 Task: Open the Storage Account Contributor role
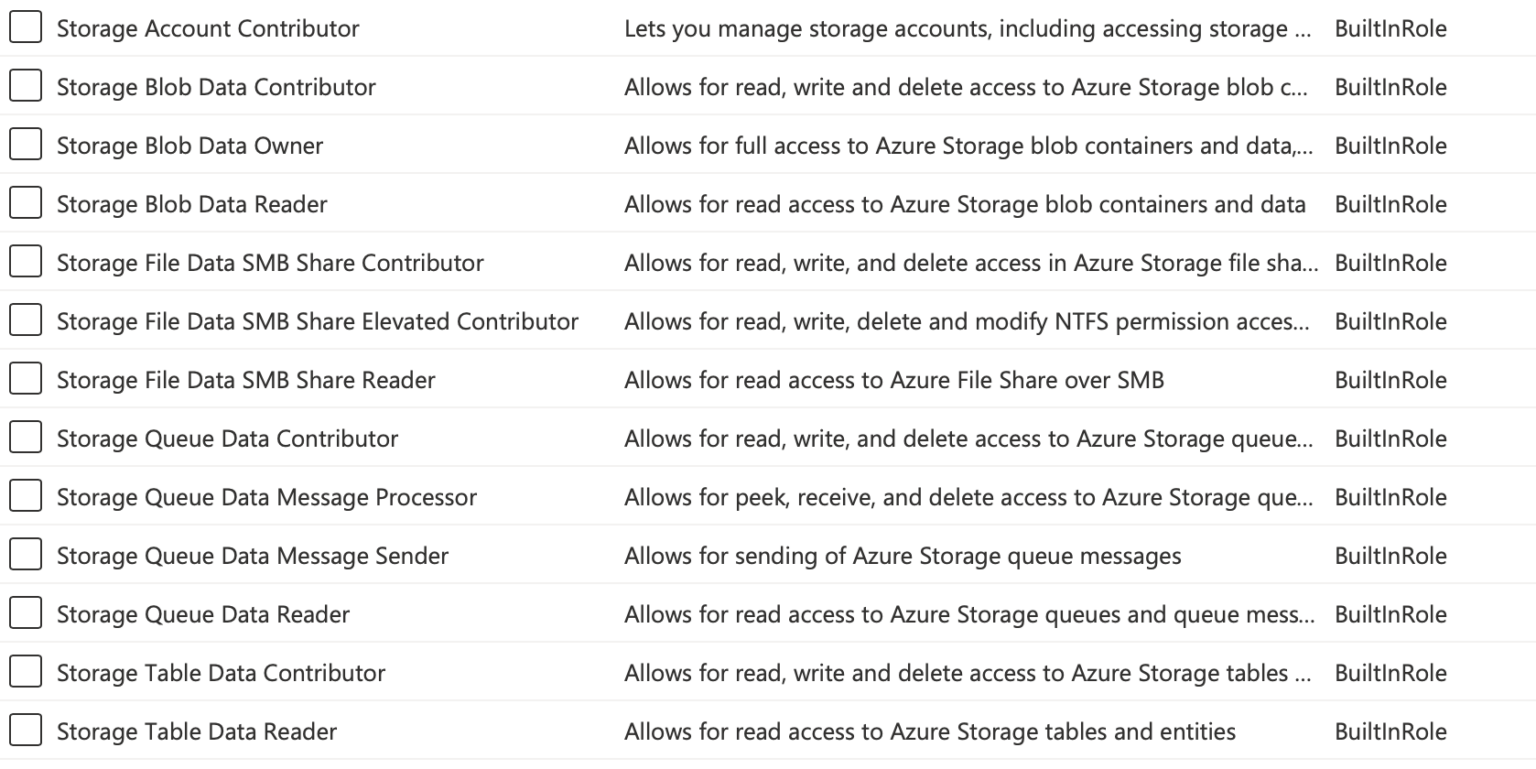click(x=208, y=27)
